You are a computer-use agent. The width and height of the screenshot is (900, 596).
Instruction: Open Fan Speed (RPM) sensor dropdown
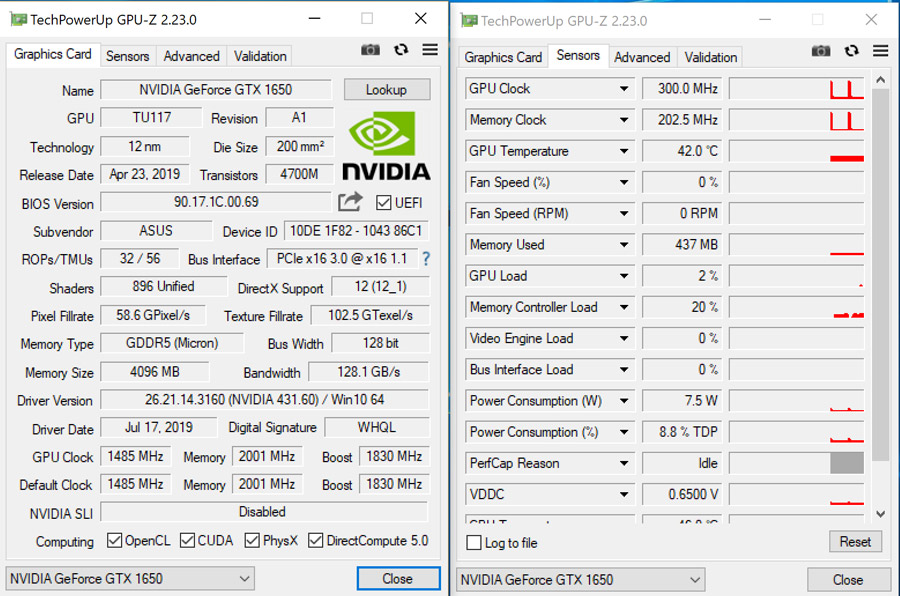click(623, 214)
